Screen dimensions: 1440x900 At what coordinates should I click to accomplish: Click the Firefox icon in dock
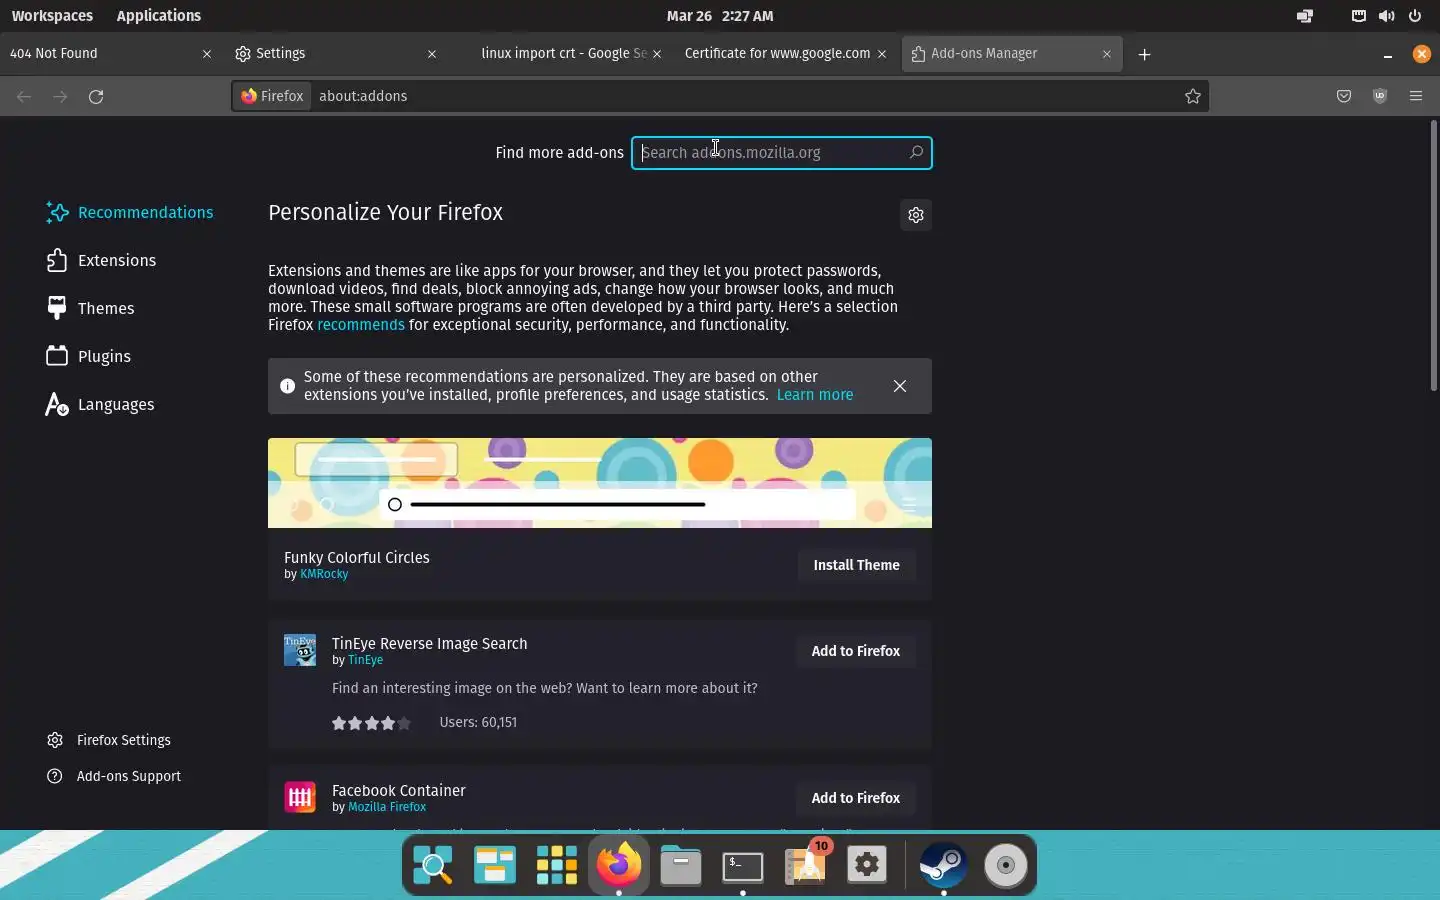[x=619, y=863]
